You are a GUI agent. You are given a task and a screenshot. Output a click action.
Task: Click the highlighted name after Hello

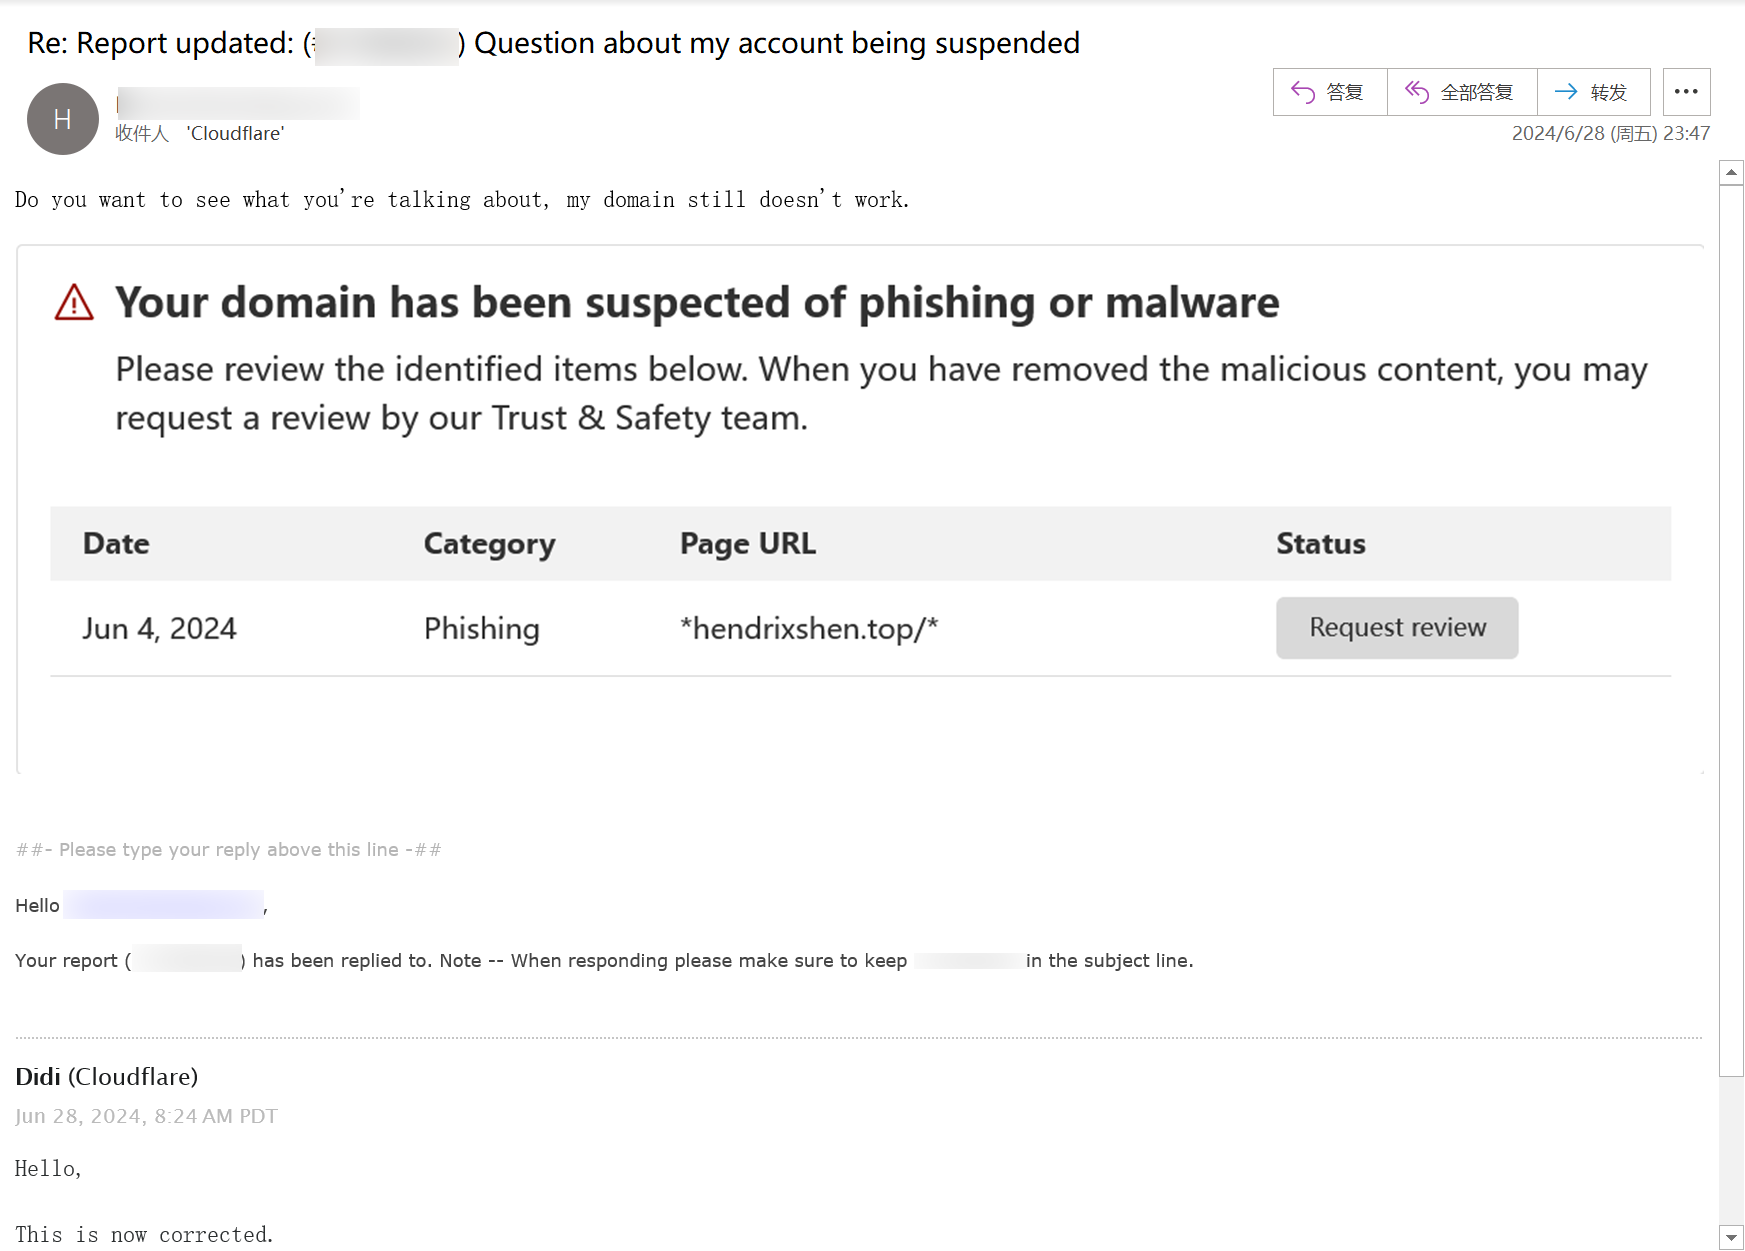[163, 905]
